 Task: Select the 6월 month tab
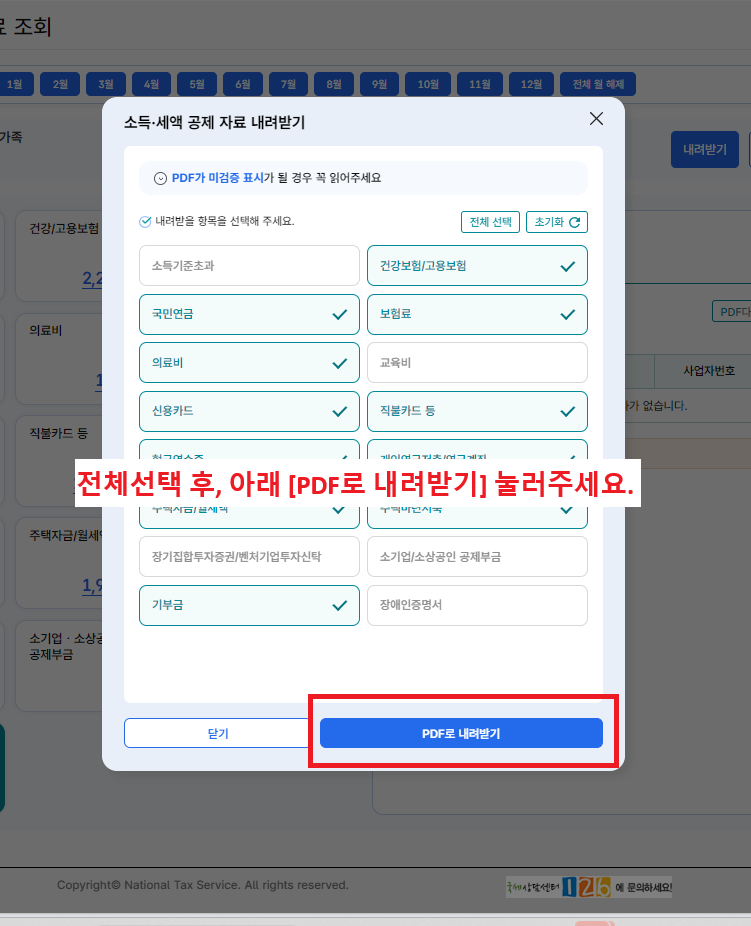click(243, 84)
